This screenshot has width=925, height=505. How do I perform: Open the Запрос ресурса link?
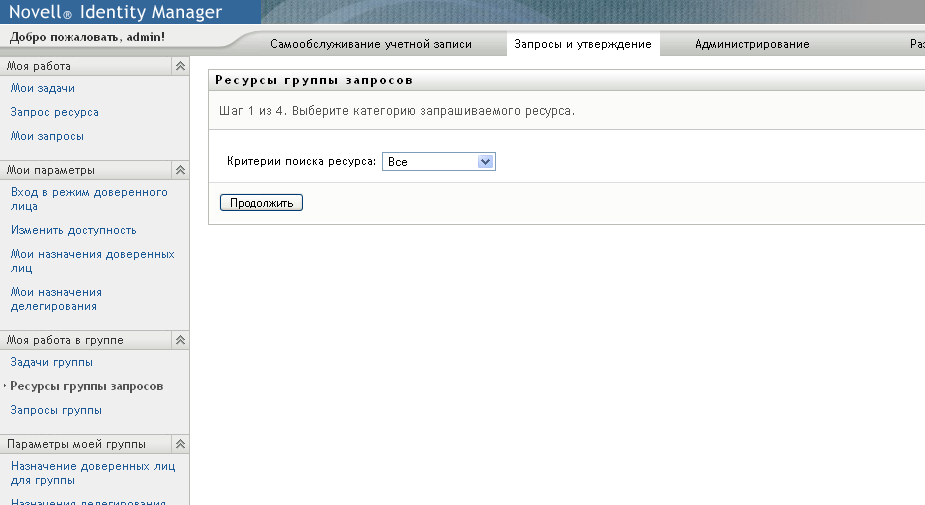[x=54, y=112]
